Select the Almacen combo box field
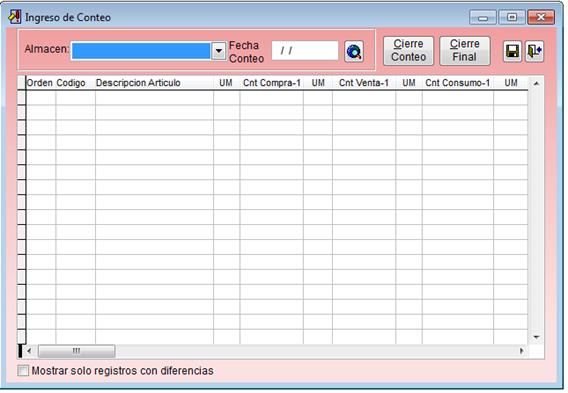 coord(149,51)
